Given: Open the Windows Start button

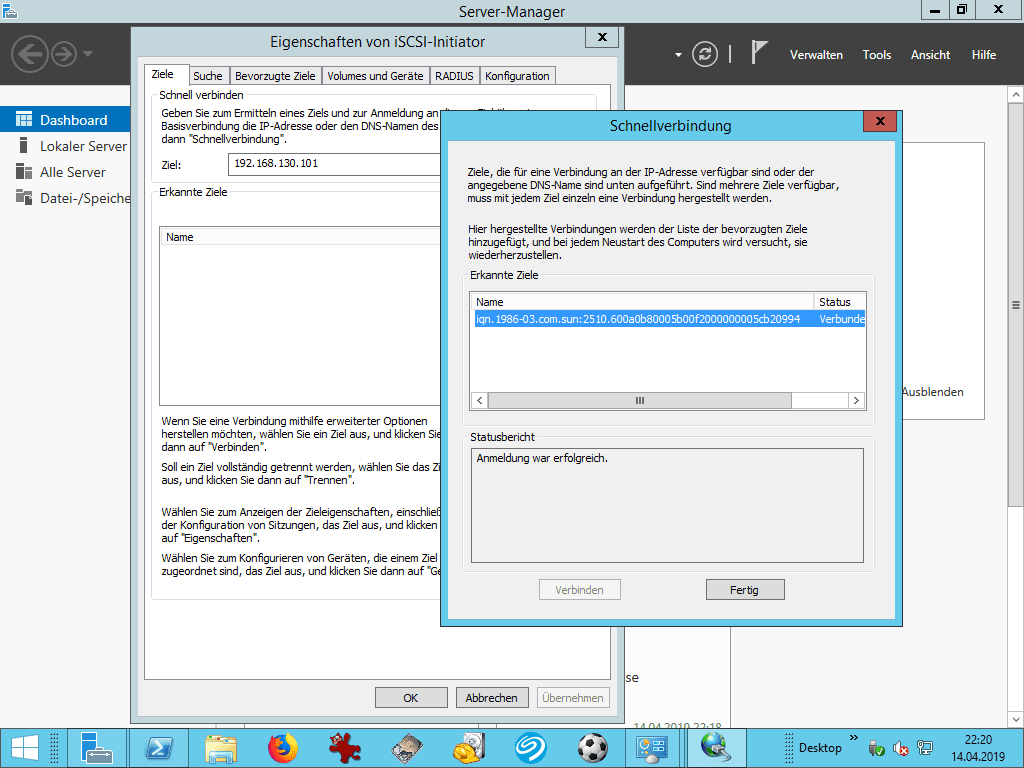Looking at the screenshot, I should 25,748.
